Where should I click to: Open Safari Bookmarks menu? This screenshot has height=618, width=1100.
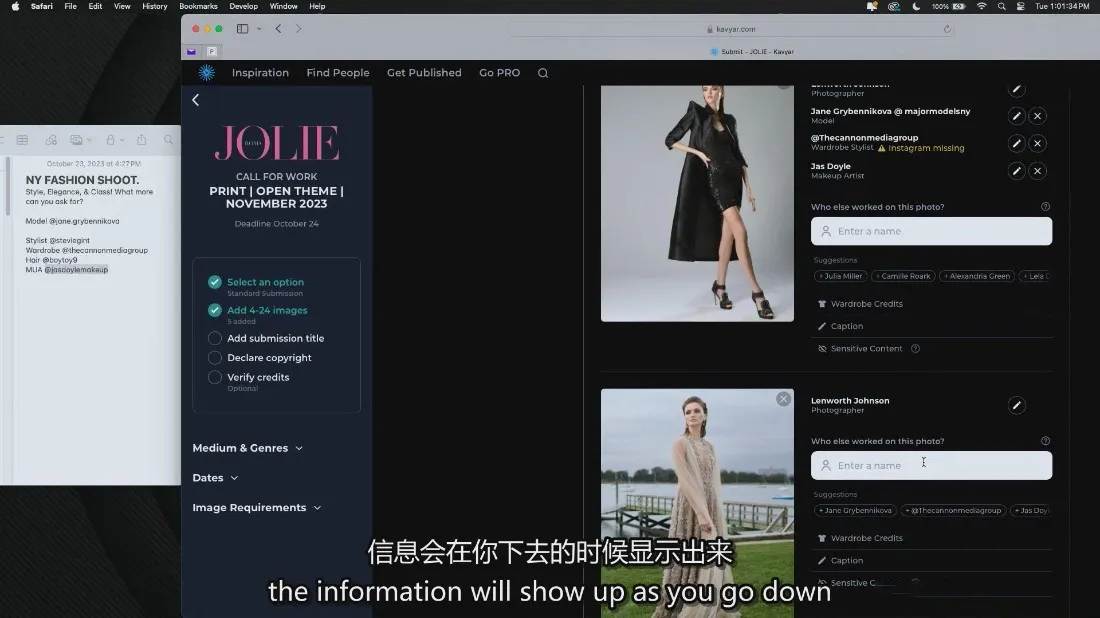tap(198, 6)
